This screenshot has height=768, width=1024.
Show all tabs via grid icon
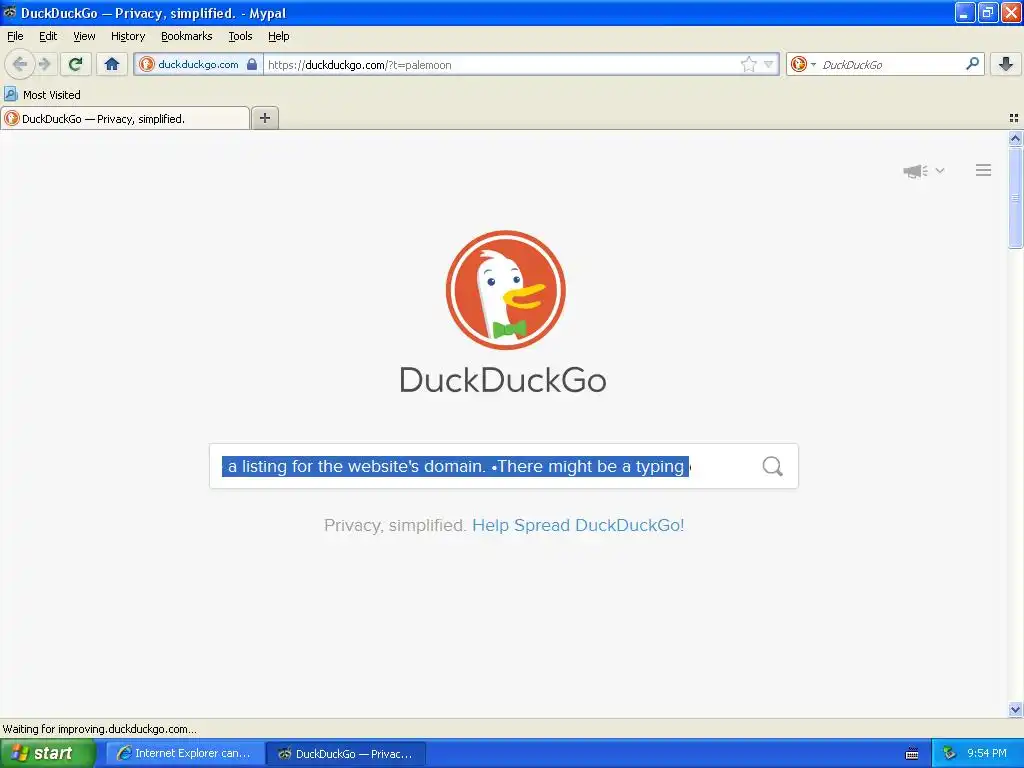click(1014, 118)
